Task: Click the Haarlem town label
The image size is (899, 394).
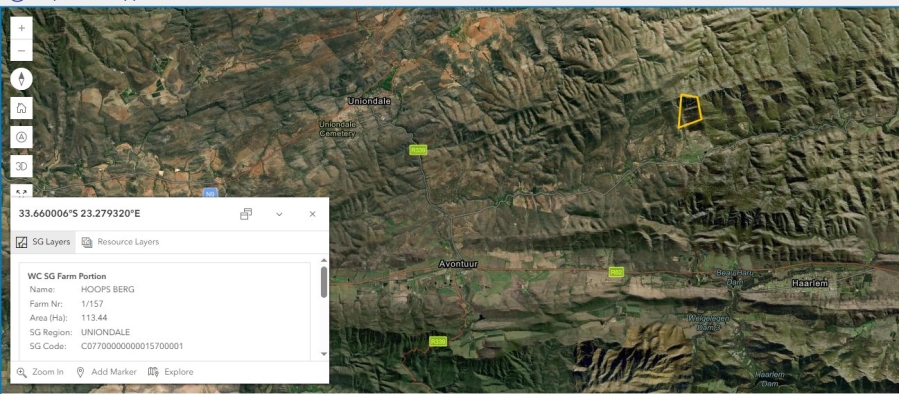Action: click(x=811, y=283)
